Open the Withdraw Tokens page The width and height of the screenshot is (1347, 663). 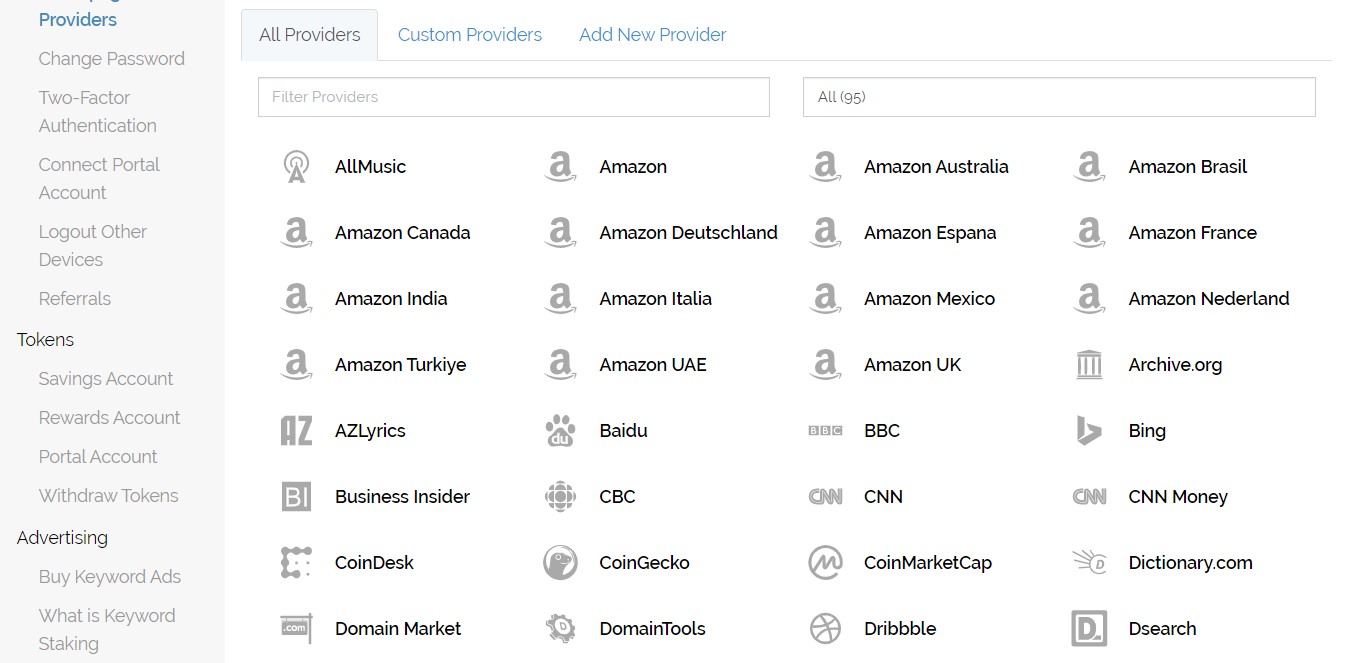pos(109,496)
